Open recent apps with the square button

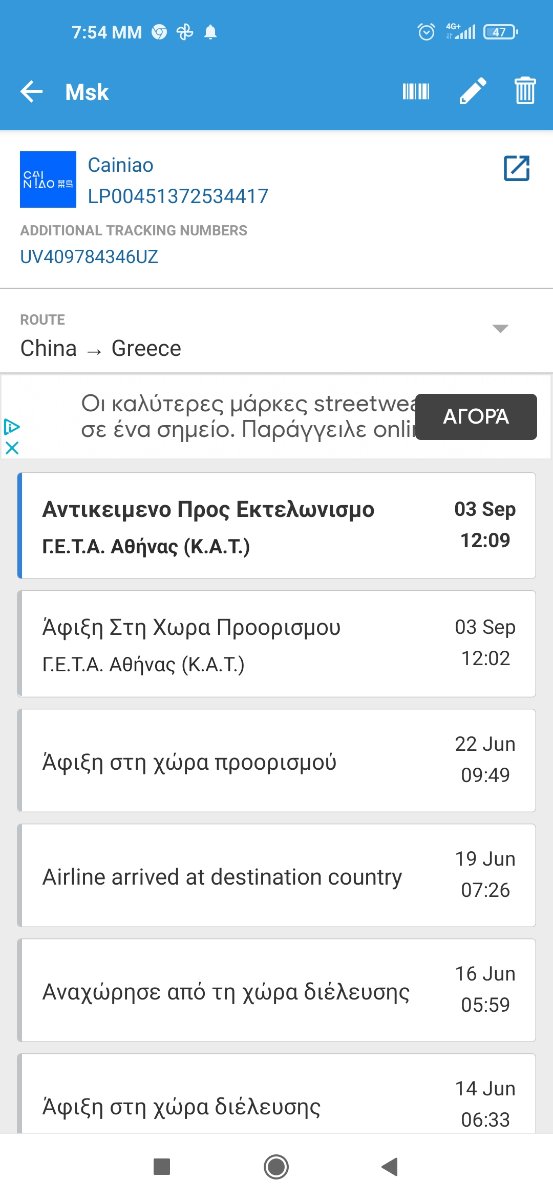click(x=162, y=1166)
